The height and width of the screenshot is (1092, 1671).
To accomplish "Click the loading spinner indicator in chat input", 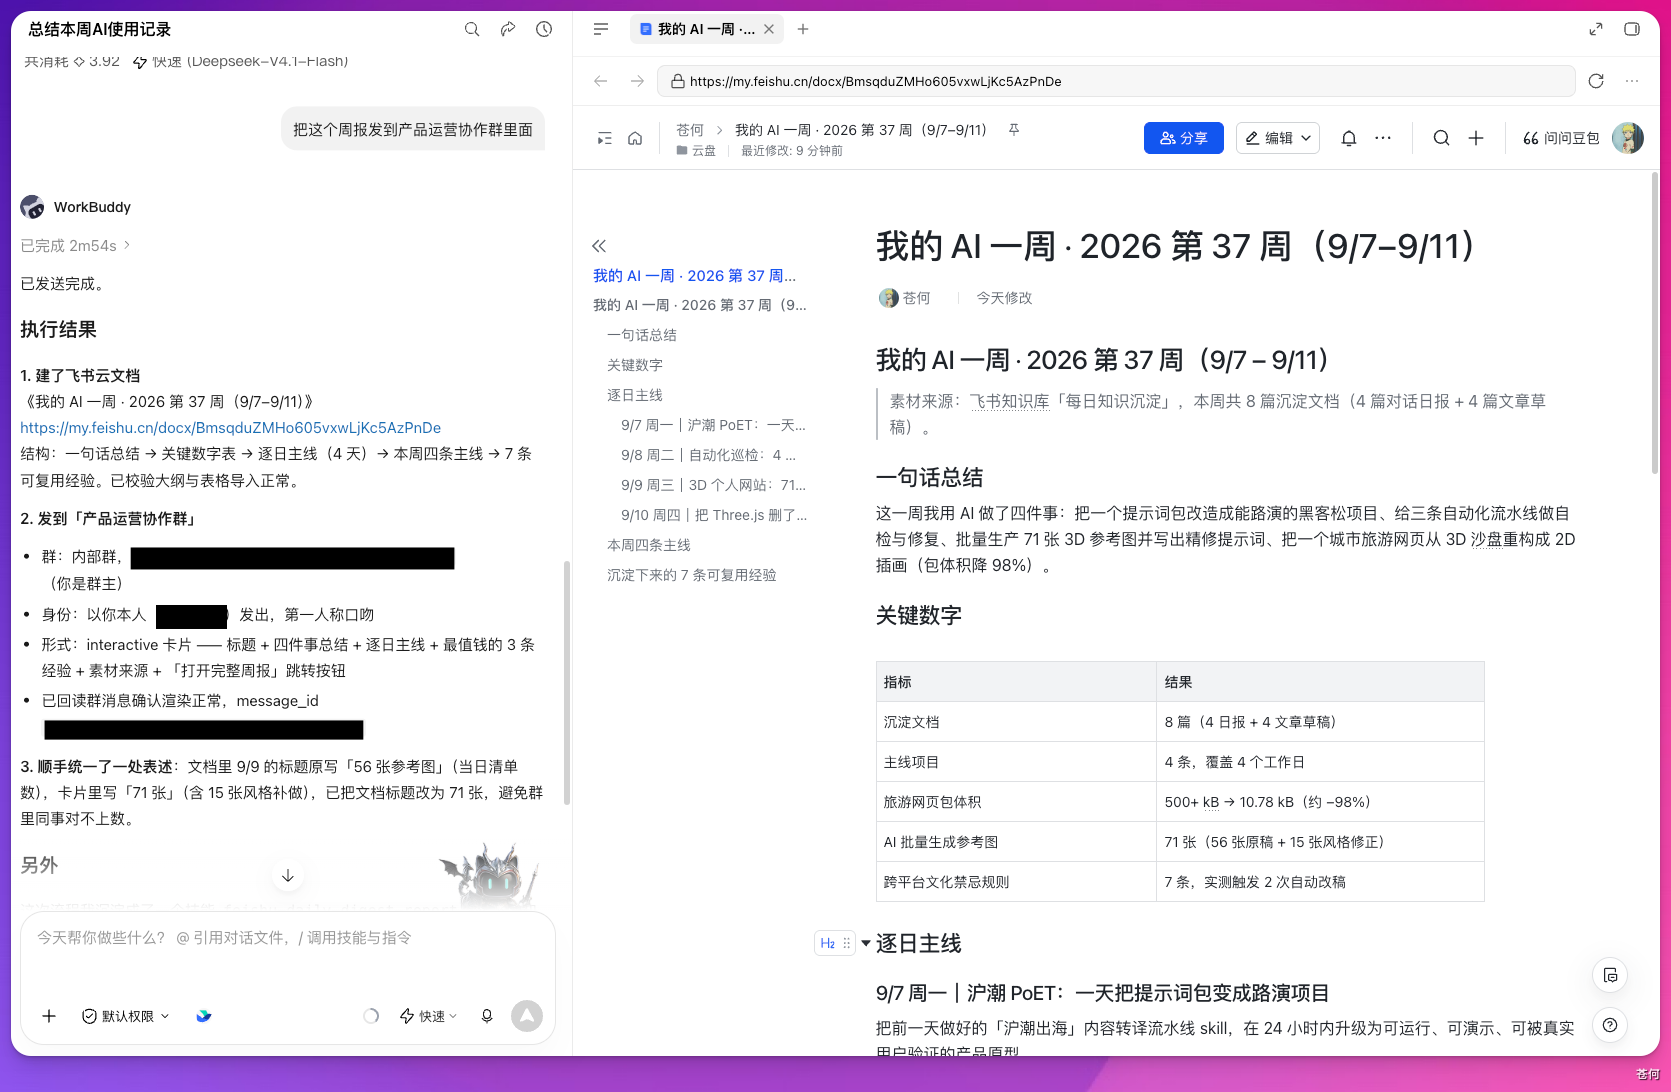I will (x=371, y=1016).
